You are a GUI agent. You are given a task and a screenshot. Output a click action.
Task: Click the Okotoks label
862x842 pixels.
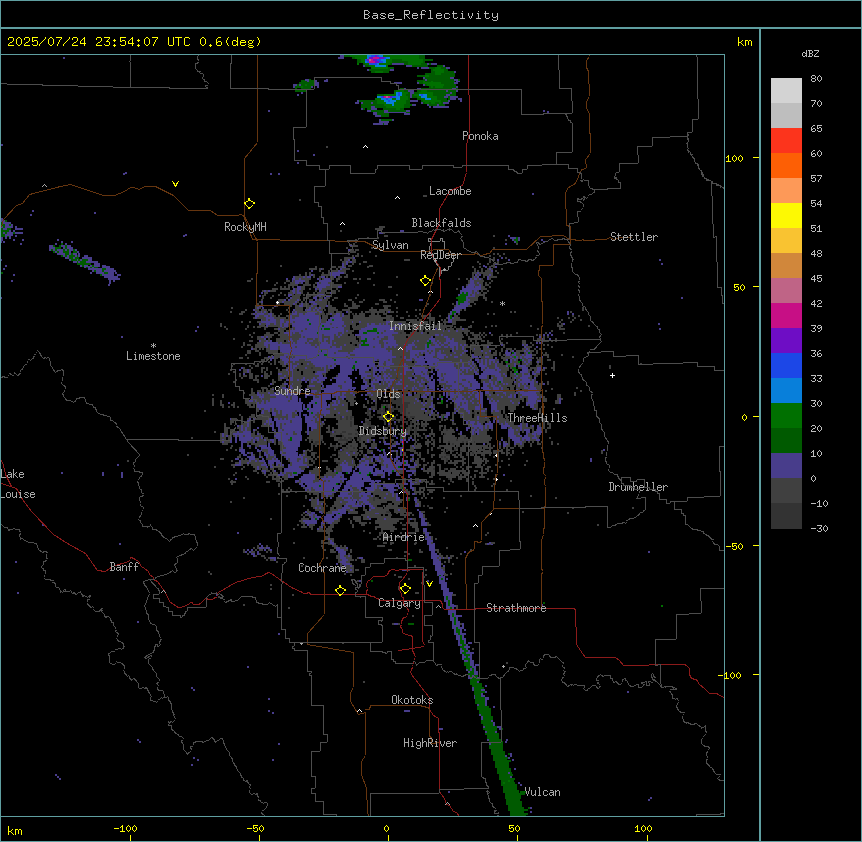[x=412, y=700]
